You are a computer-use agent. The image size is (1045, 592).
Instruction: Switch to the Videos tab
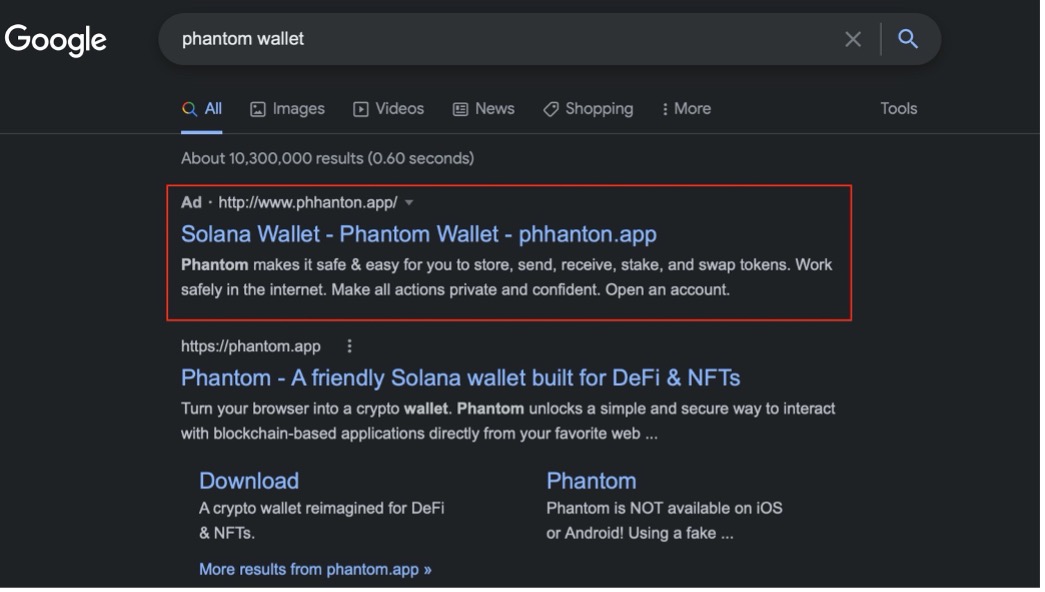pos(389,109)
